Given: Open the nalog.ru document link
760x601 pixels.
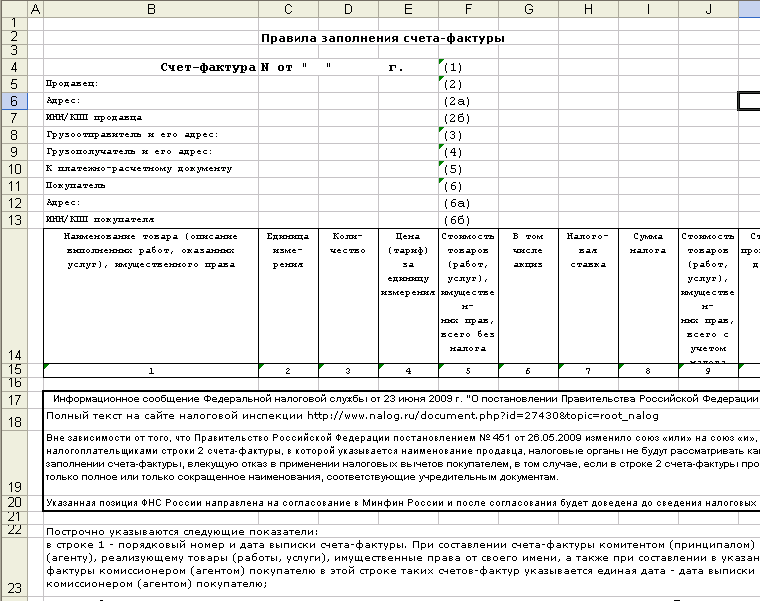Looking at the screenshot, I should click(483, 416).
